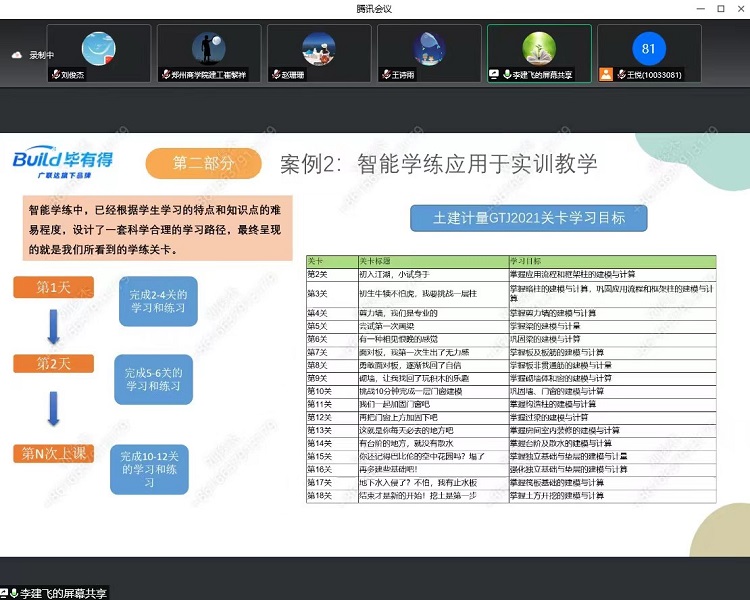
Task: Click 郑州商学院建工崔紫祥's microphone icon
Action: tap(166, 75)
